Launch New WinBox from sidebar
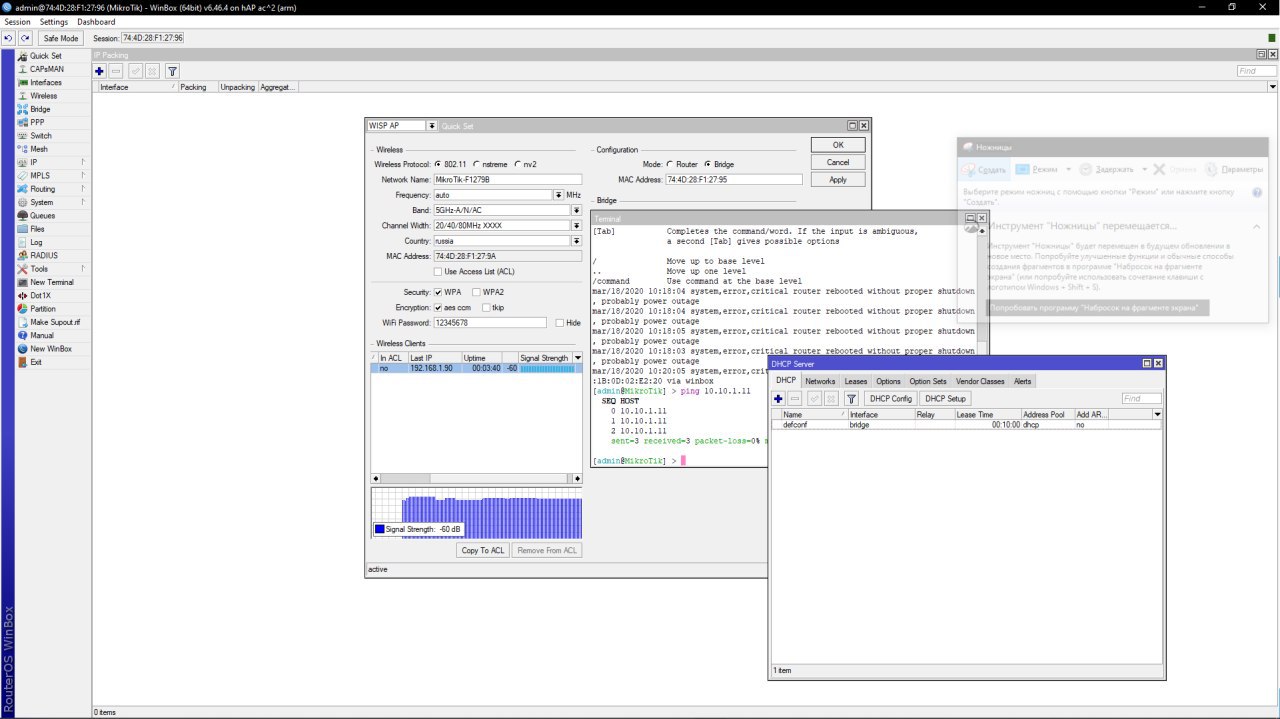The height and width of the screenshot is (719, 1280). (50, 349)
